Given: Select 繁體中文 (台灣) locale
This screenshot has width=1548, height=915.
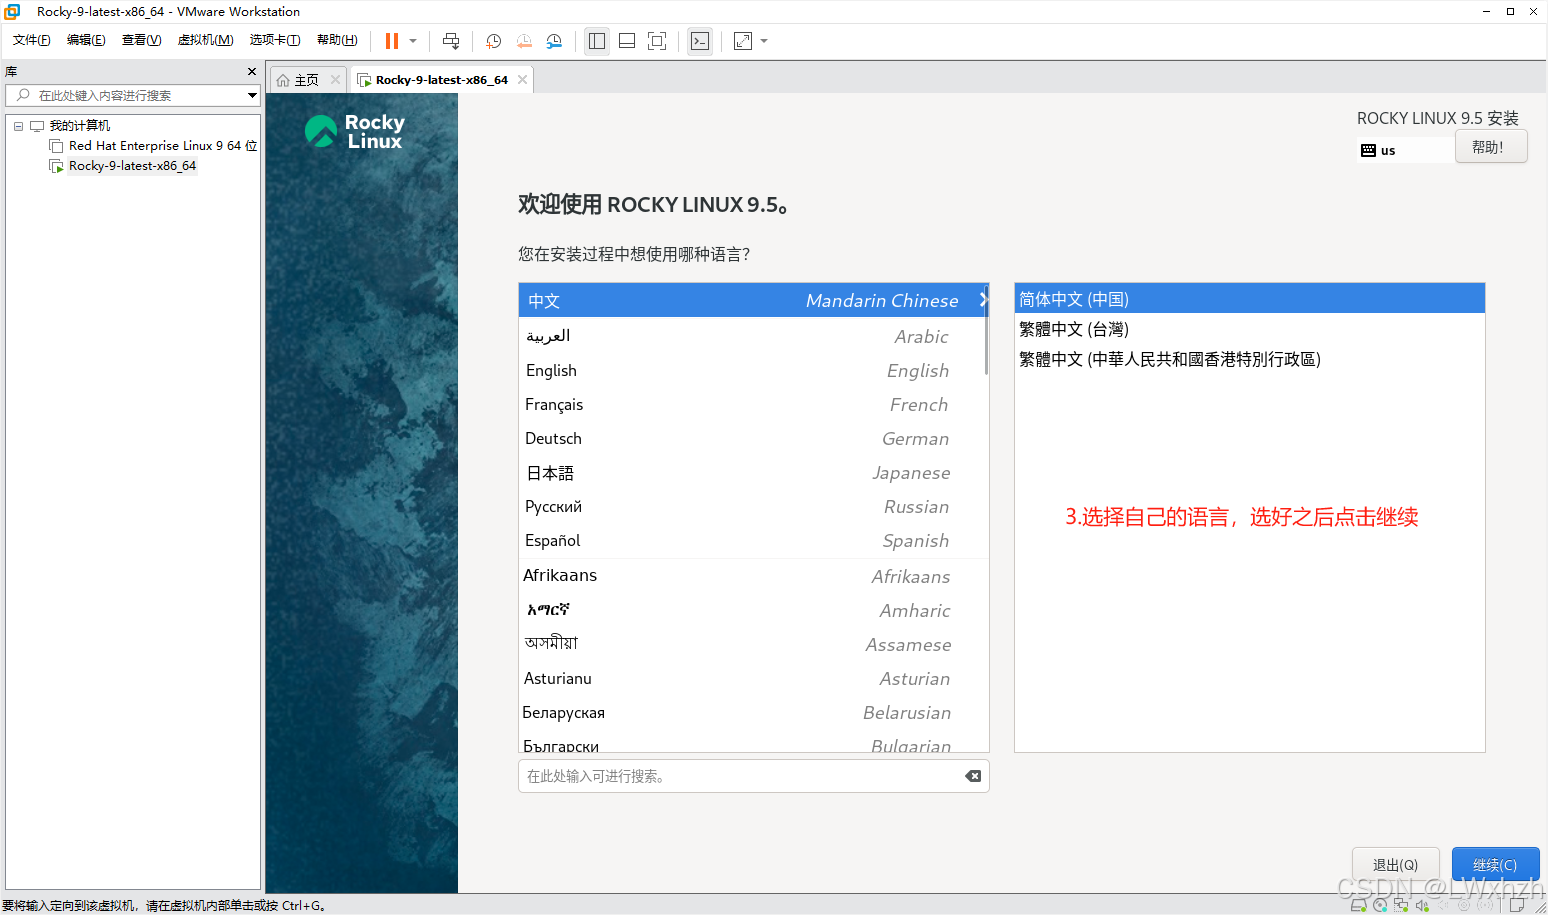Looking at the screenshot, I should (x=1249, y=329).
